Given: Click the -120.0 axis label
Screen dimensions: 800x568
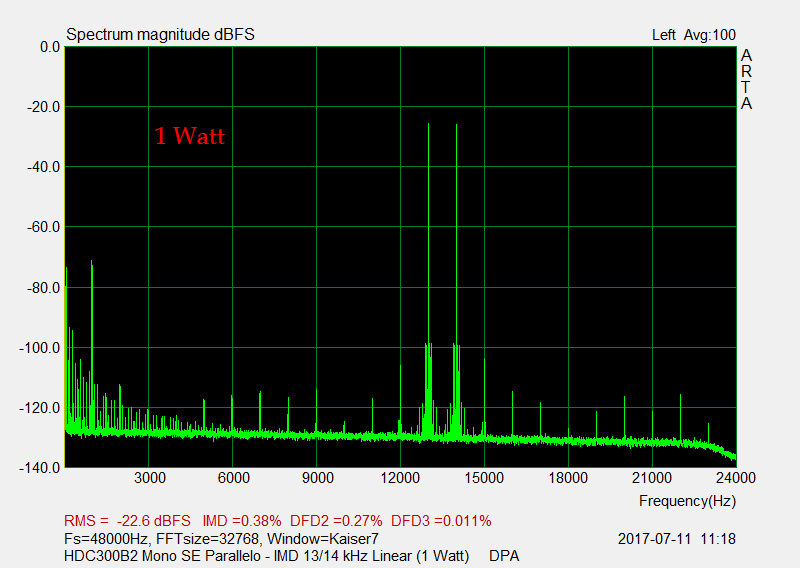Looking at the screenshot, I should 40,408.
